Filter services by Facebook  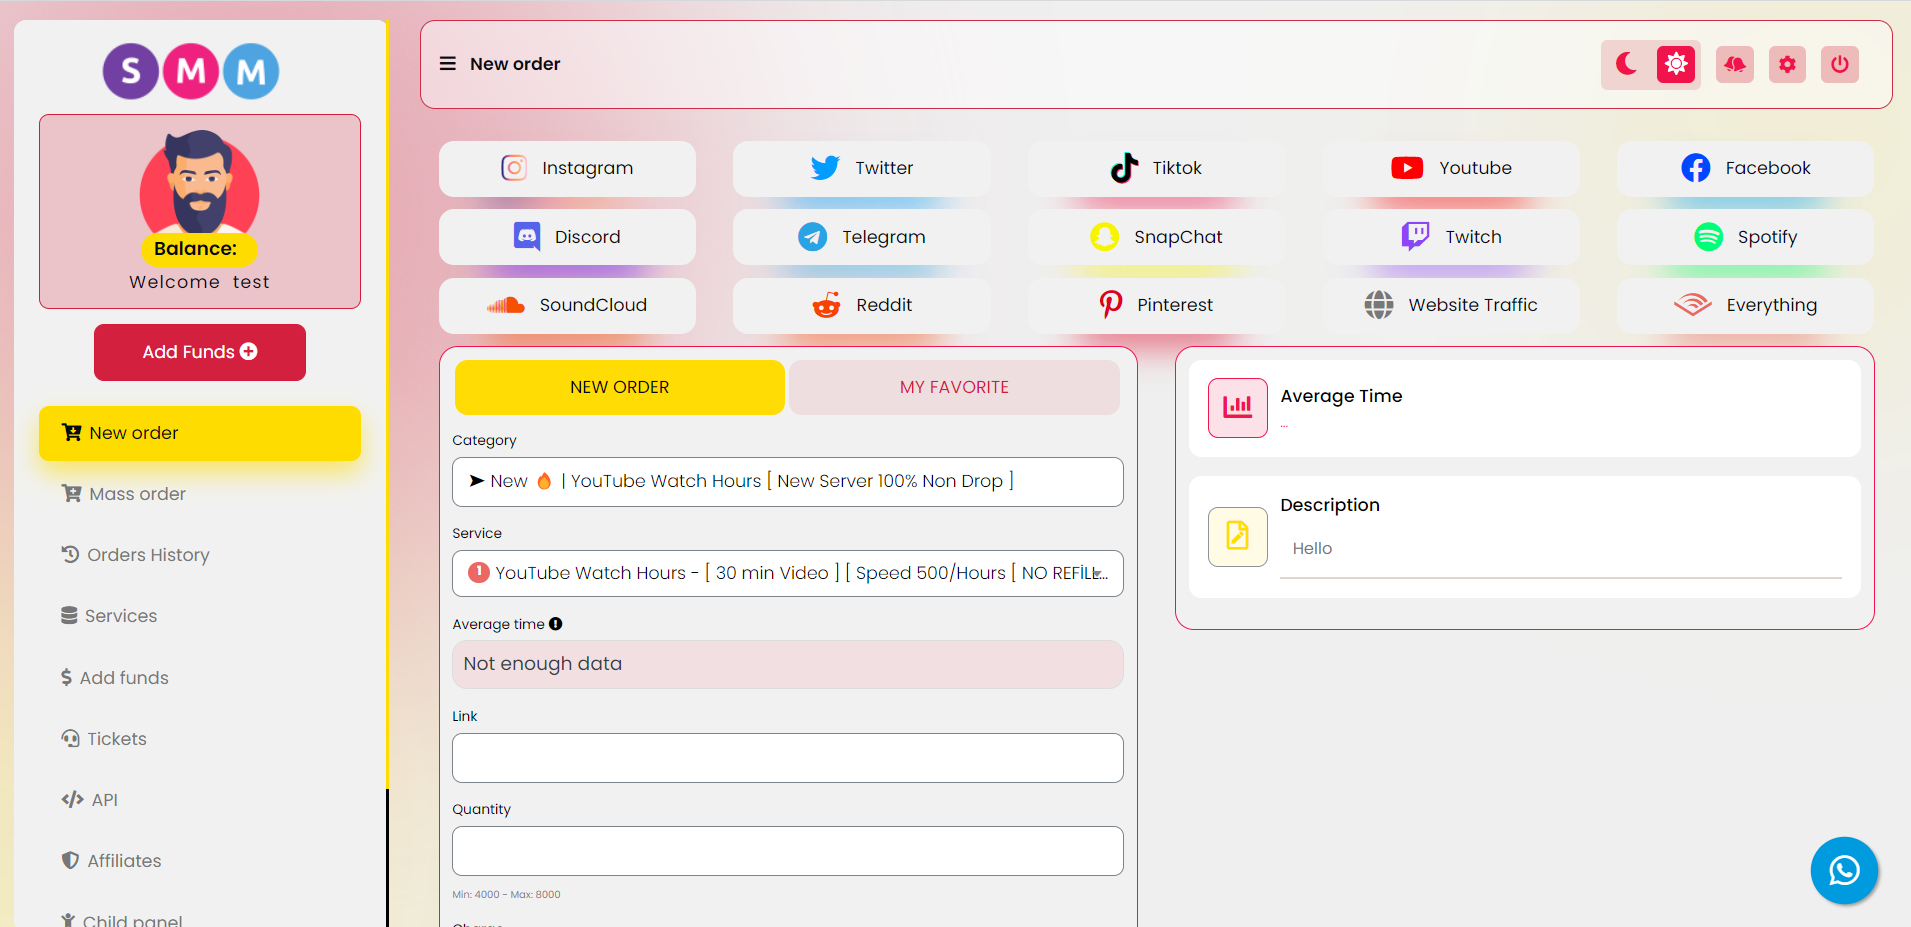pos(1745,168)
